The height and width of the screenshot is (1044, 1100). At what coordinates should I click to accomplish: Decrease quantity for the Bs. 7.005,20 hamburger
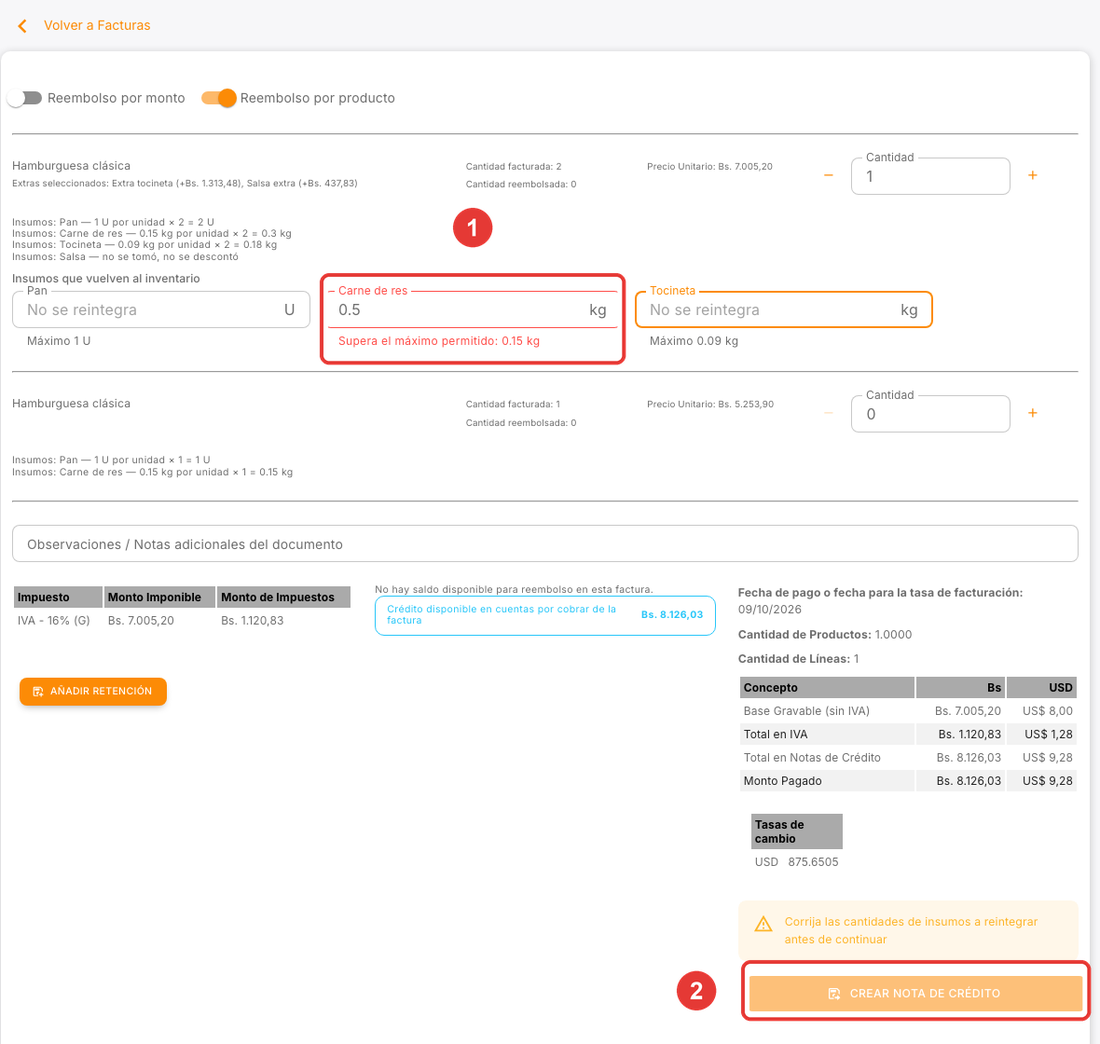pyautogui.click(x=829, y=175)
